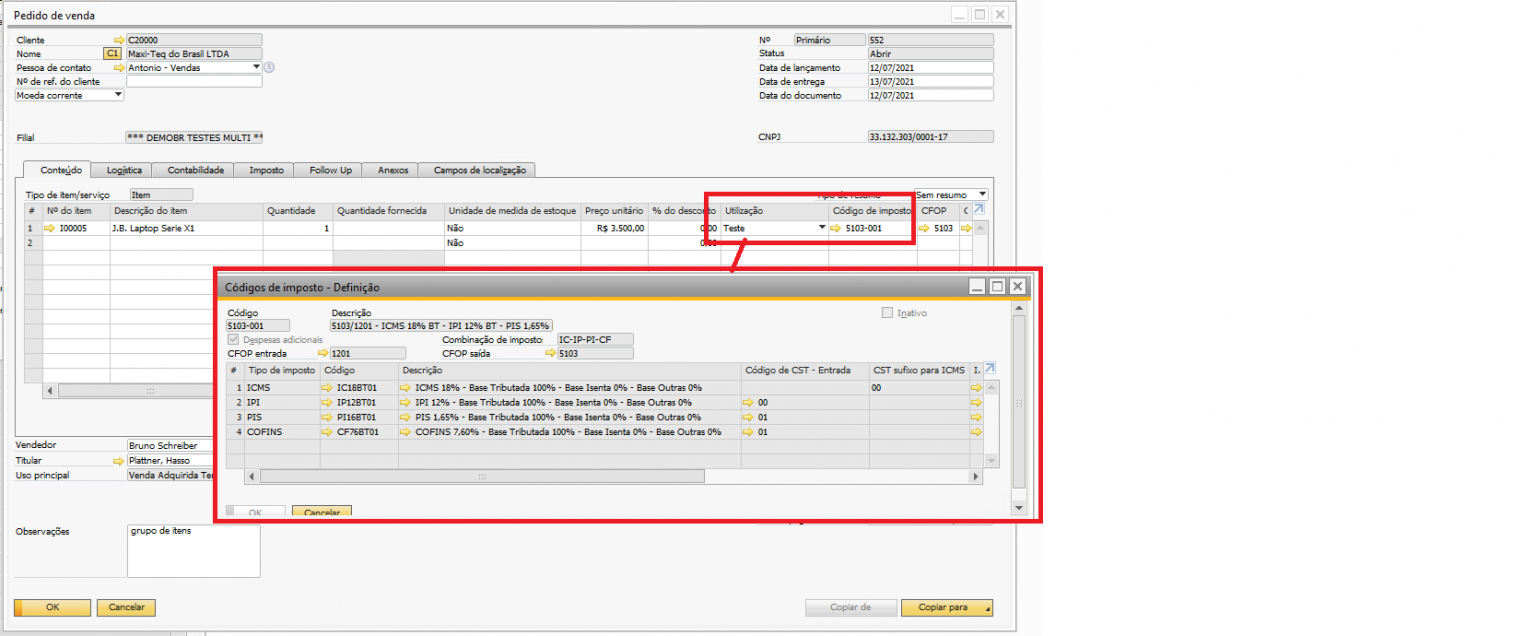Click the Observações text field
The height and width of the screenshot is (636, 1536).
point(193,551)
